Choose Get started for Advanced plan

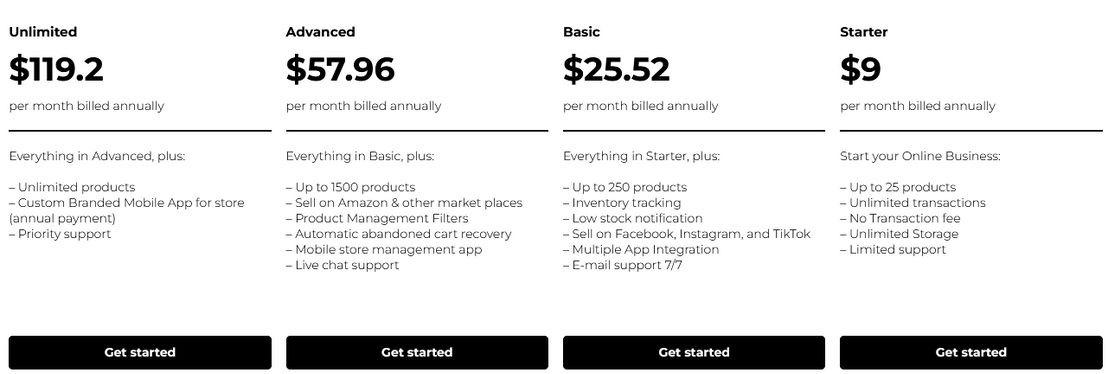[x=417, y=352]
